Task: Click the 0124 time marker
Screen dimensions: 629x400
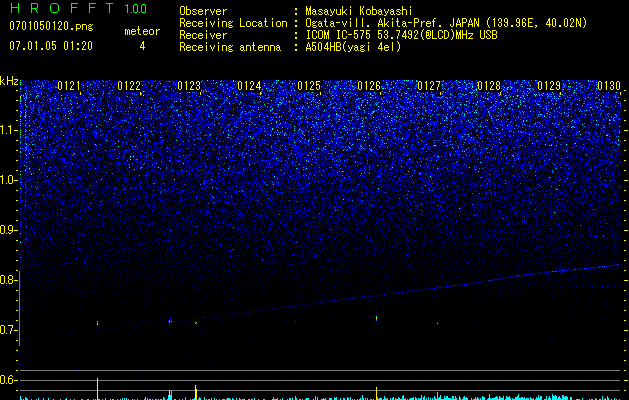Action: (x=249, y=86)
